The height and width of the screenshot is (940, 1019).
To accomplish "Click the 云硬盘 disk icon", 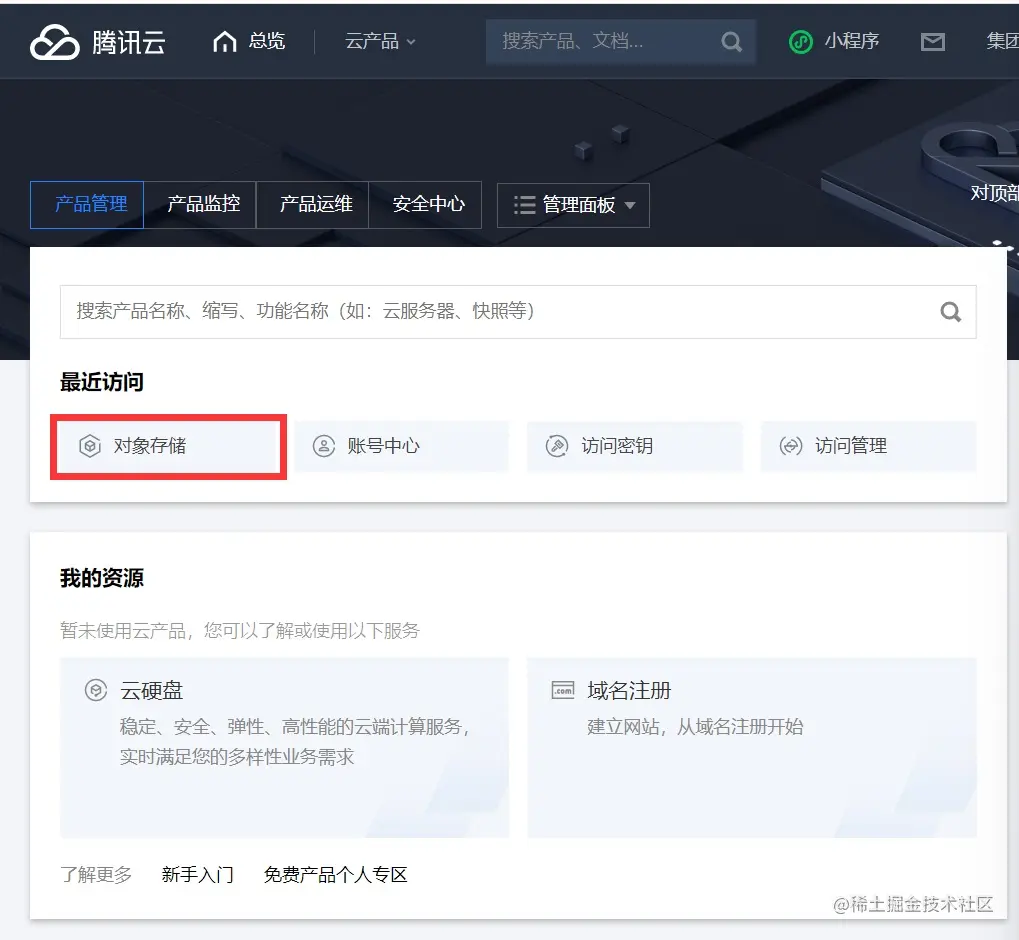I will pos(96,690).
